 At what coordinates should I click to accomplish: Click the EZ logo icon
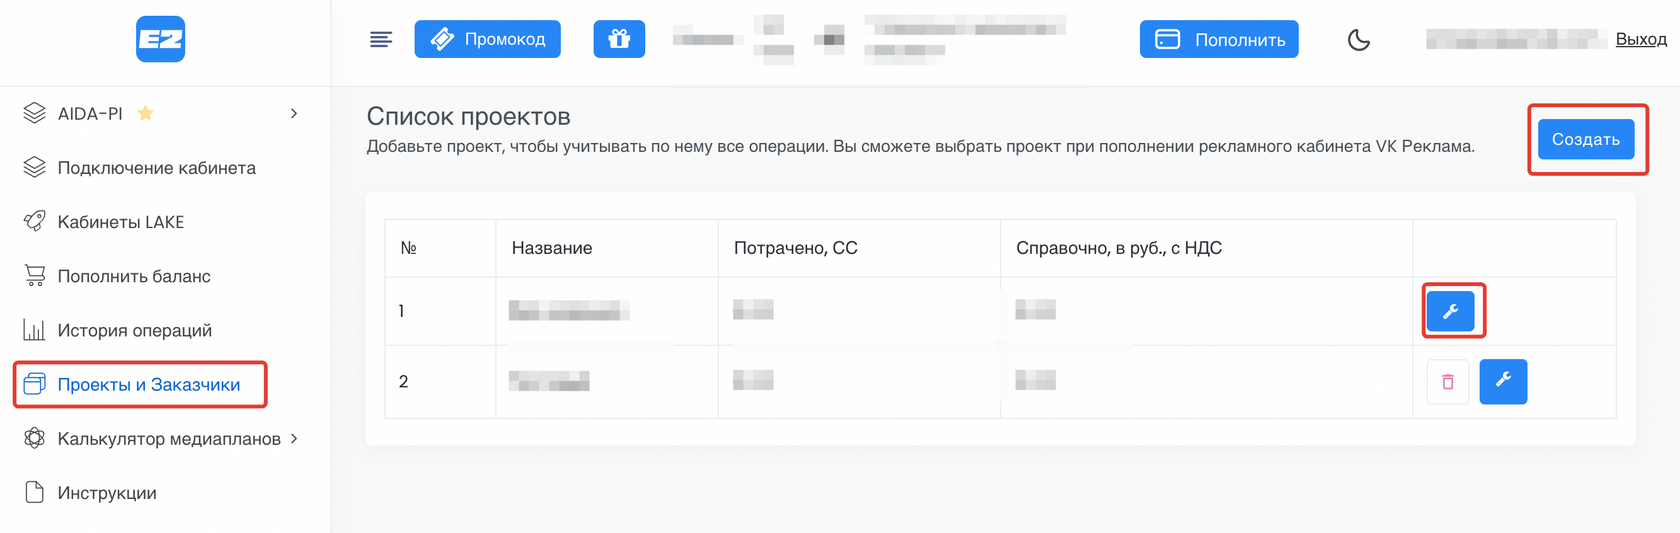tap(160, 39)
